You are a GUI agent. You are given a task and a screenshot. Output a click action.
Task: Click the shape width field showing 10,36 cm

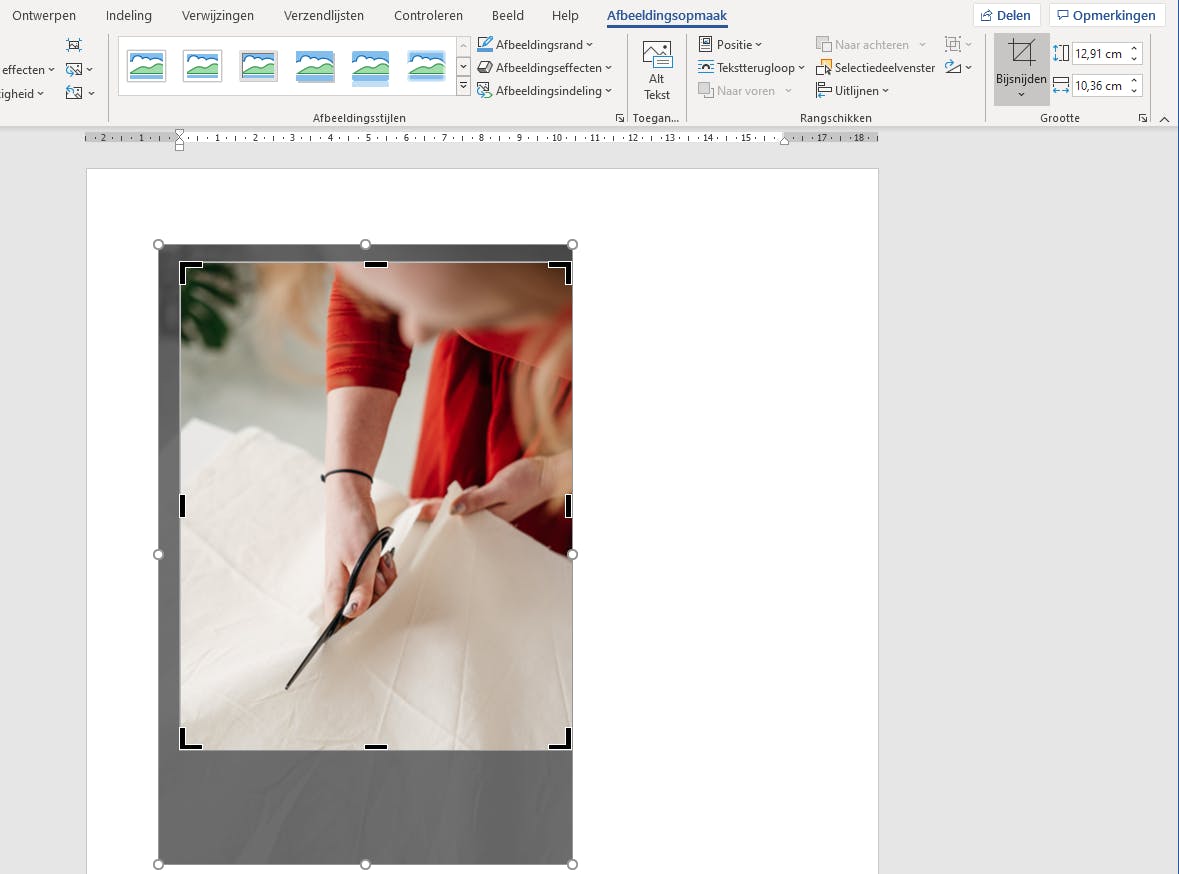pyautogui.click(x=1098, y=86)
